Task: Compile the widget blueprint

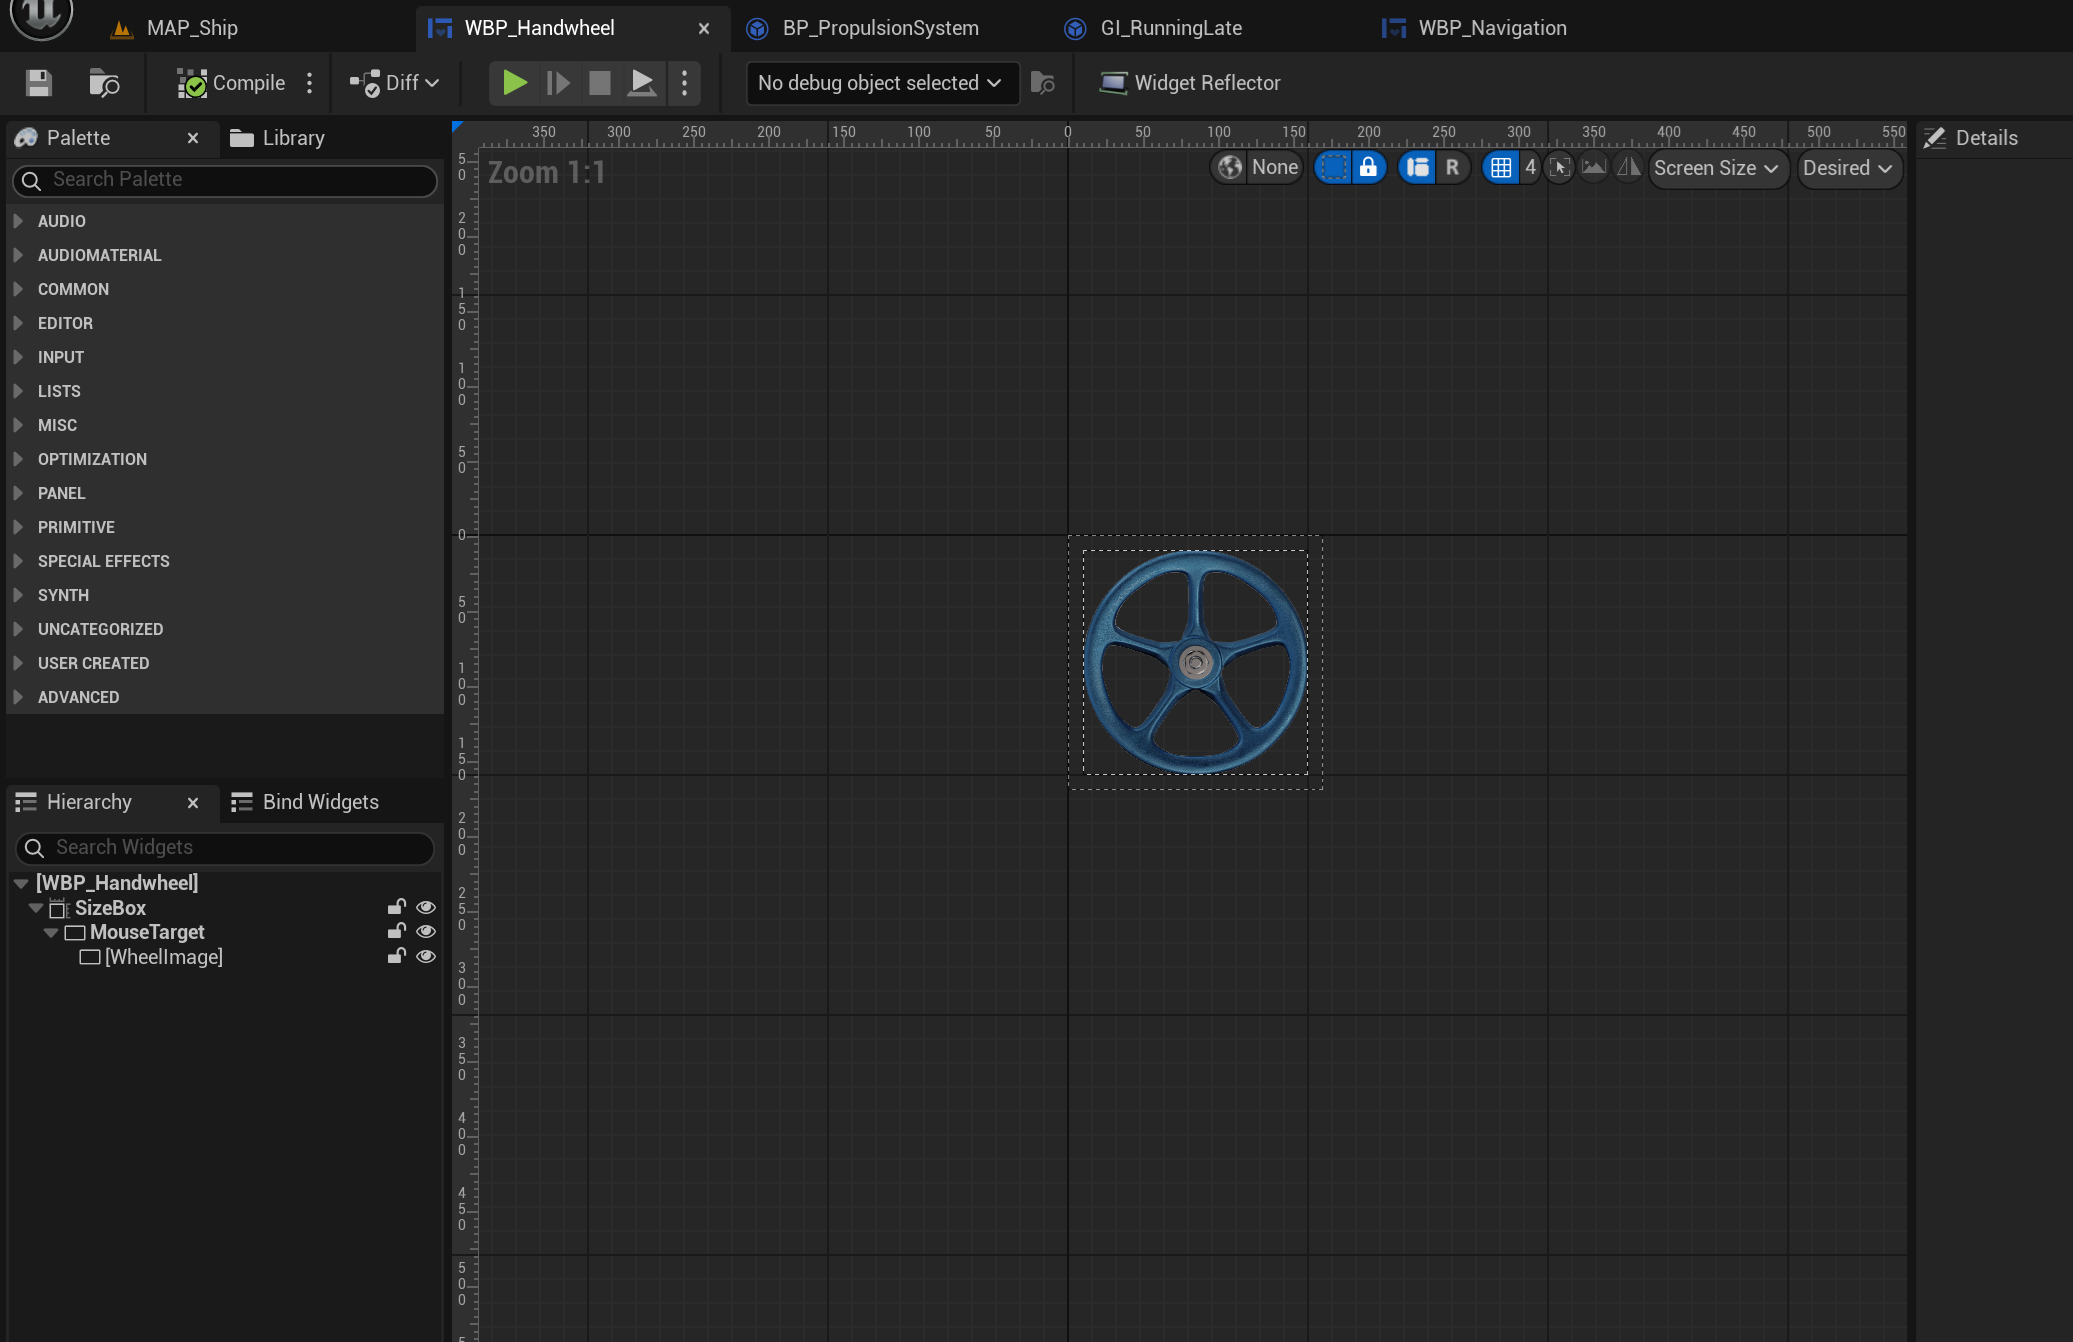Action: click(231, 83)
